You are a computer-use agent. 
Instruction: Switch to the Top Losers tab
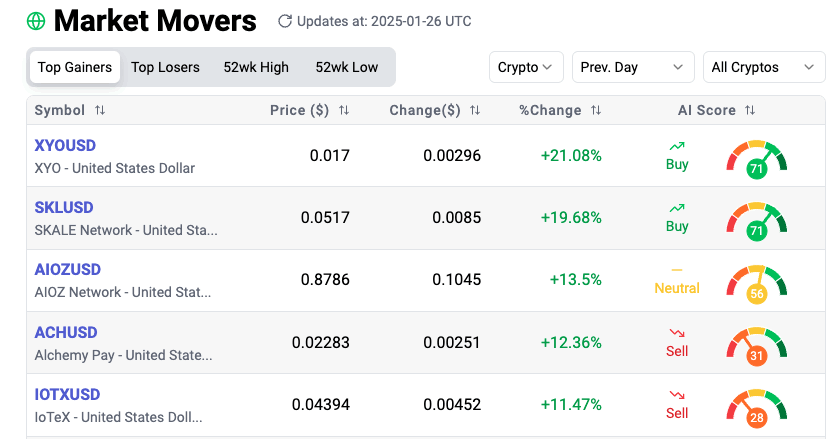point(165,67)
